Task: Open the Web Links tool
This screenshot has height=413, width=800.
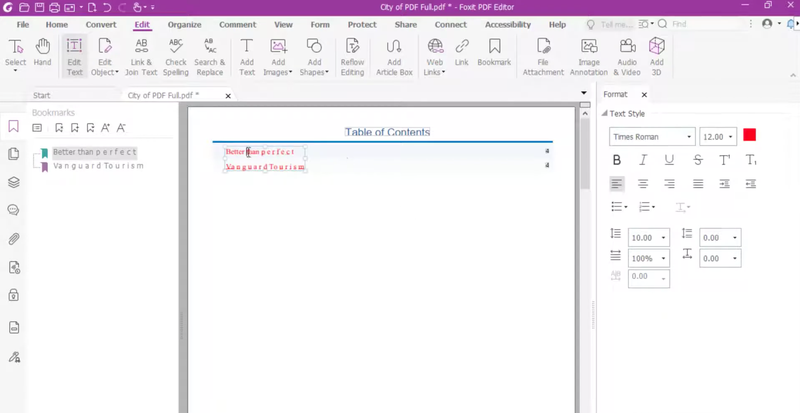Action: tap(435, 57)
